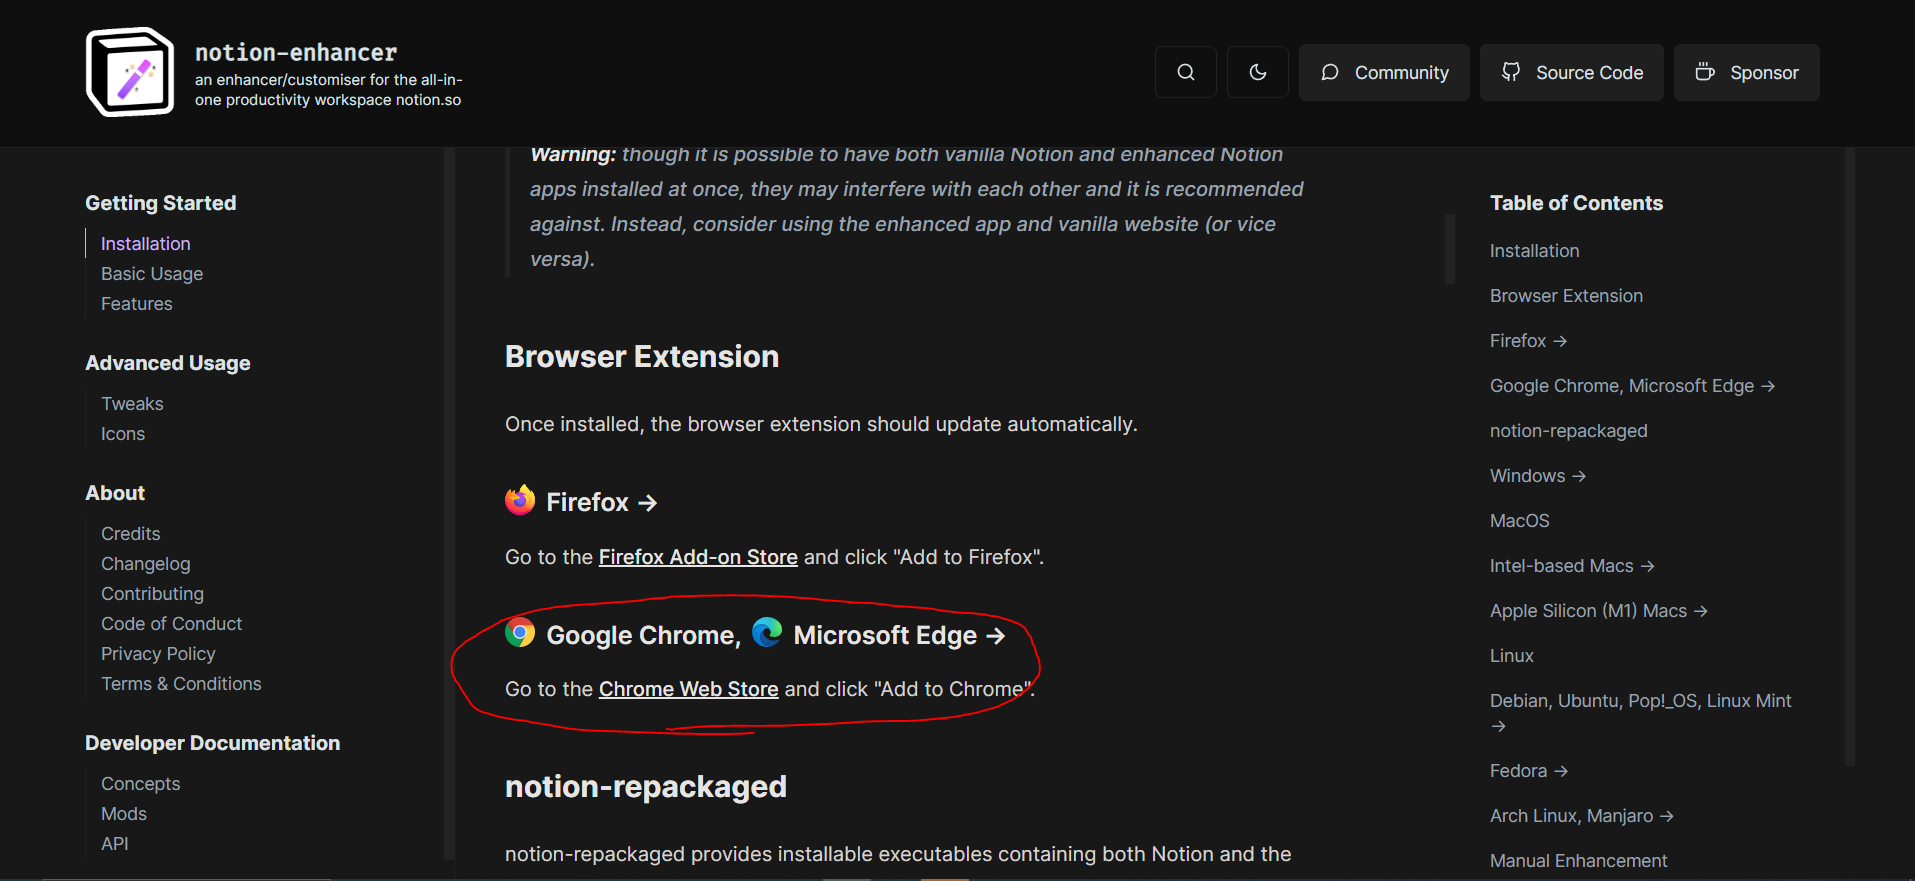Select Arch Linux, Manjaro → entry
Viewport: 1915px width, 881px height.
1582,816
